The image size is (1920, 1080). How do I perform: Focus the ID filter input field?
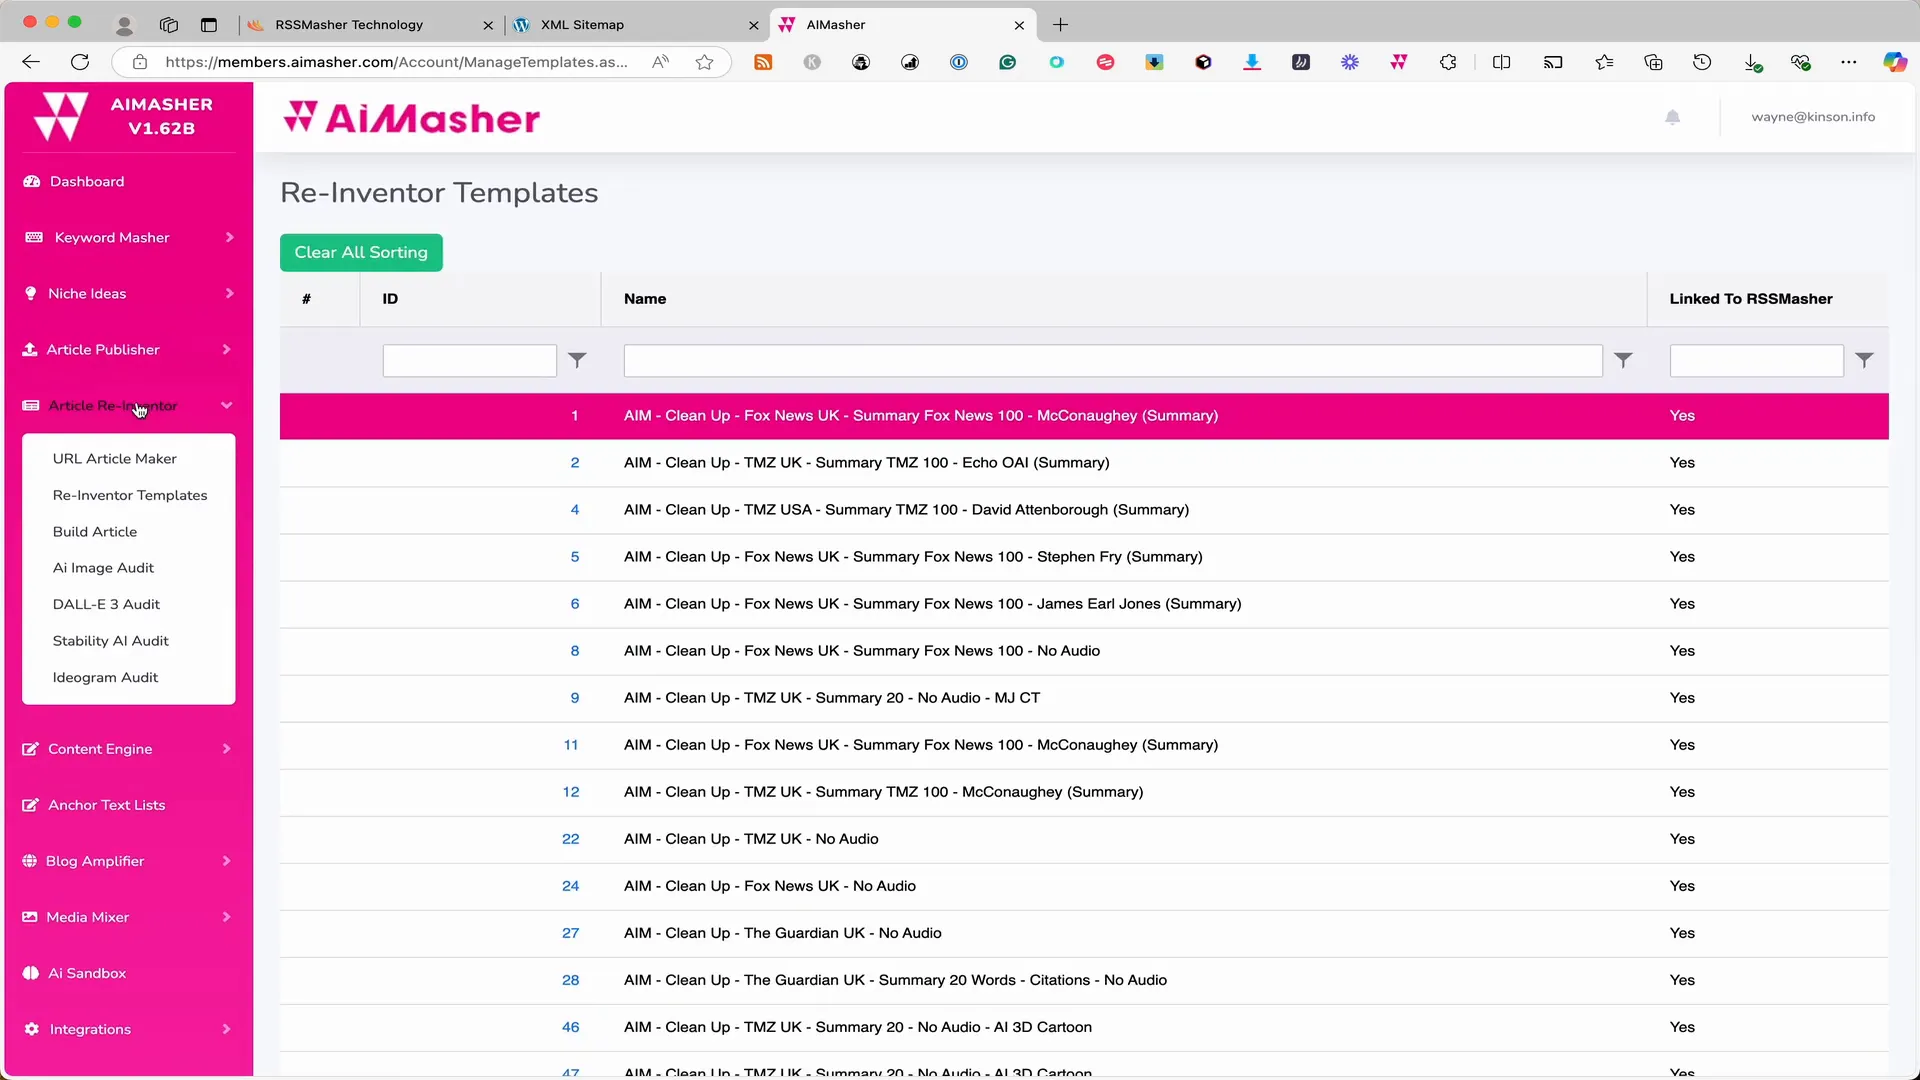(469, 360)
